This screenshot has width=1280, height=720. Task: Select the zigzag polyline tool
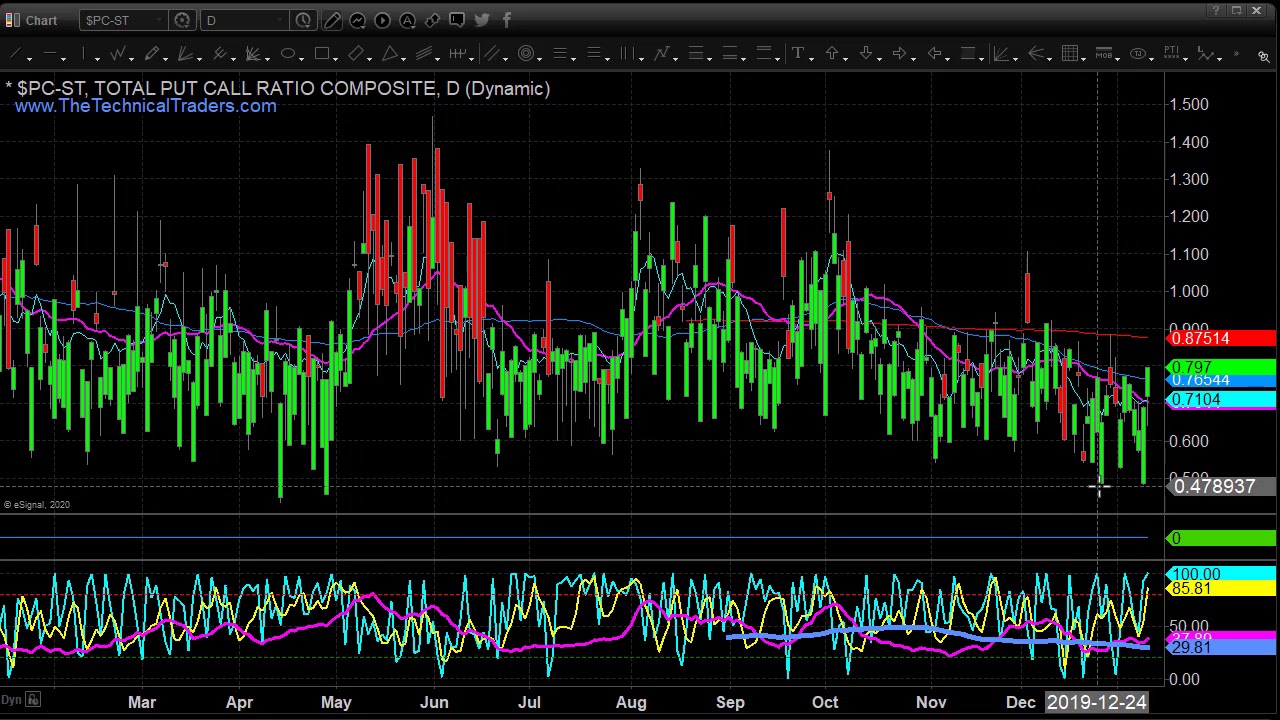[x=117, y=53]
